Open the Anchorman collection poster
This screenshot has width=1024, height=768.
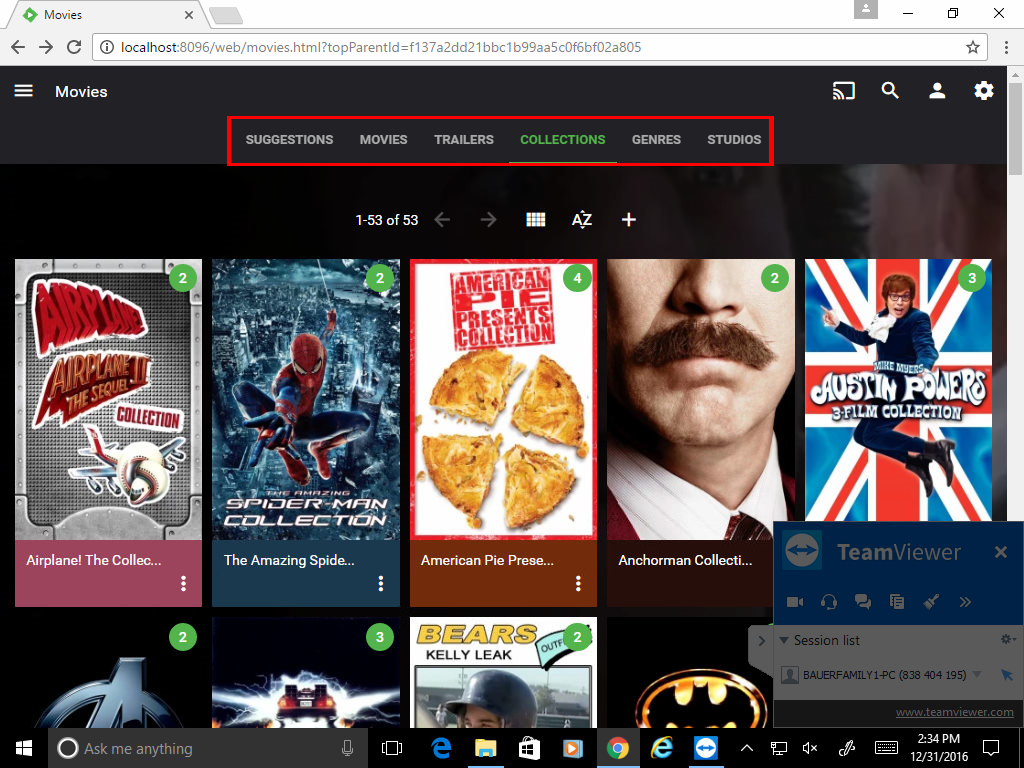click(701, 399)
